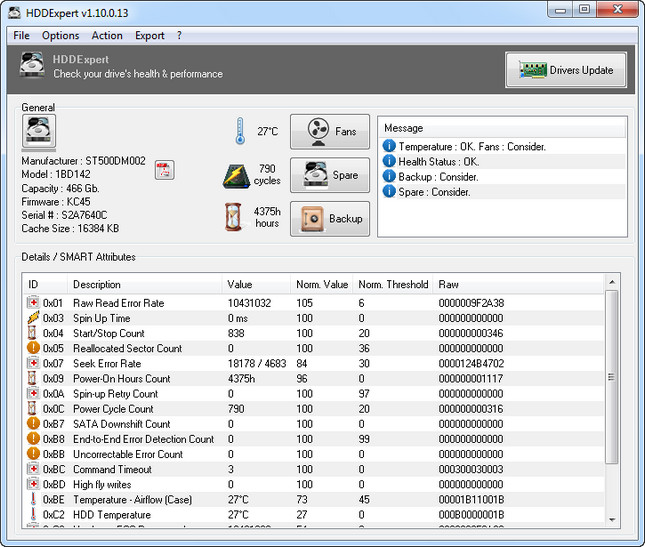Sort by the Norm. Threshold column header

tap(393, 284)
